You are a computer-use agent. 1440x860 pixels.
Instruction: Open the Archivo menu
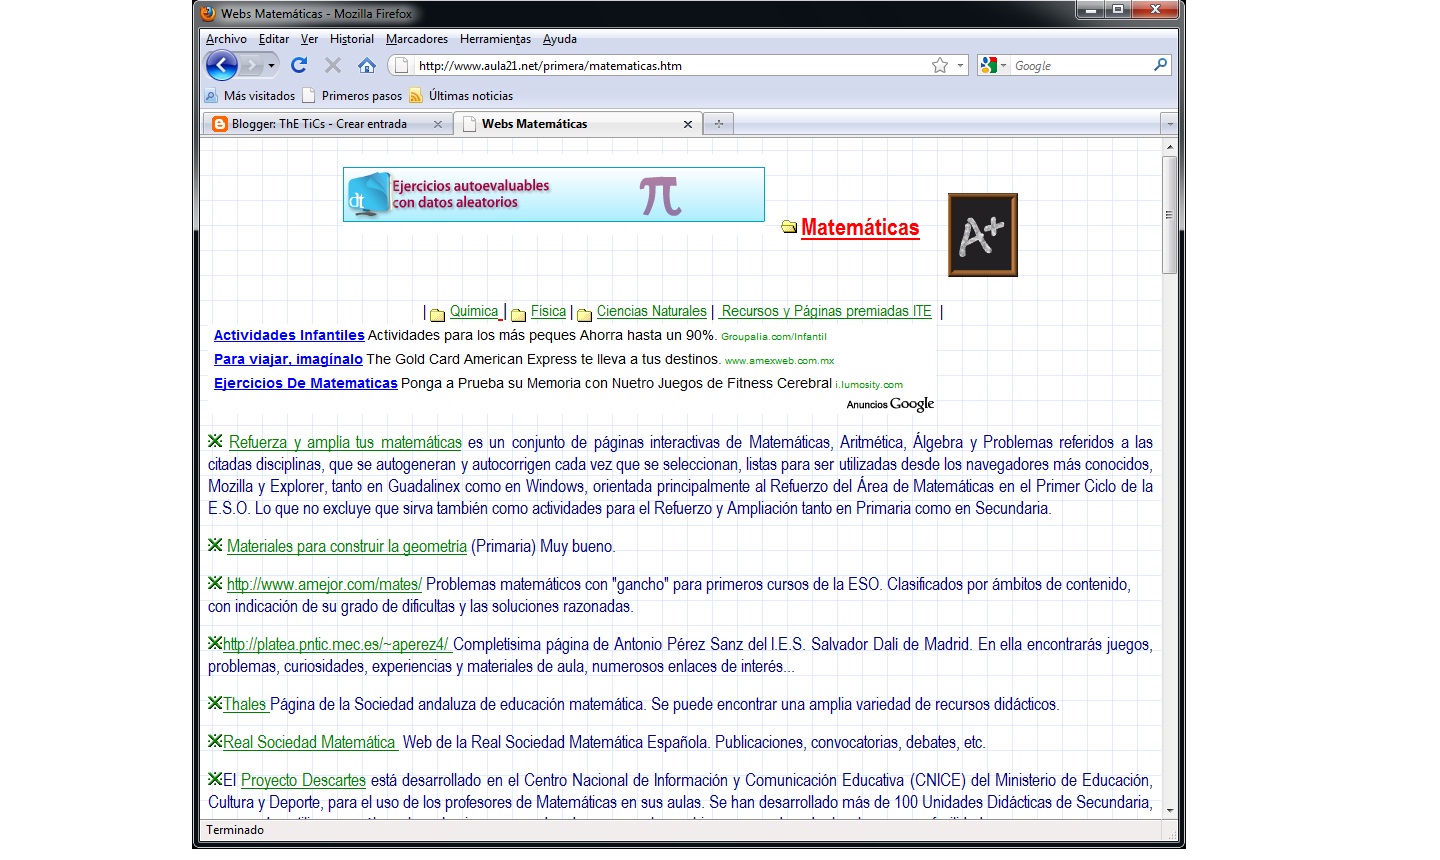(x=226, y=39)
